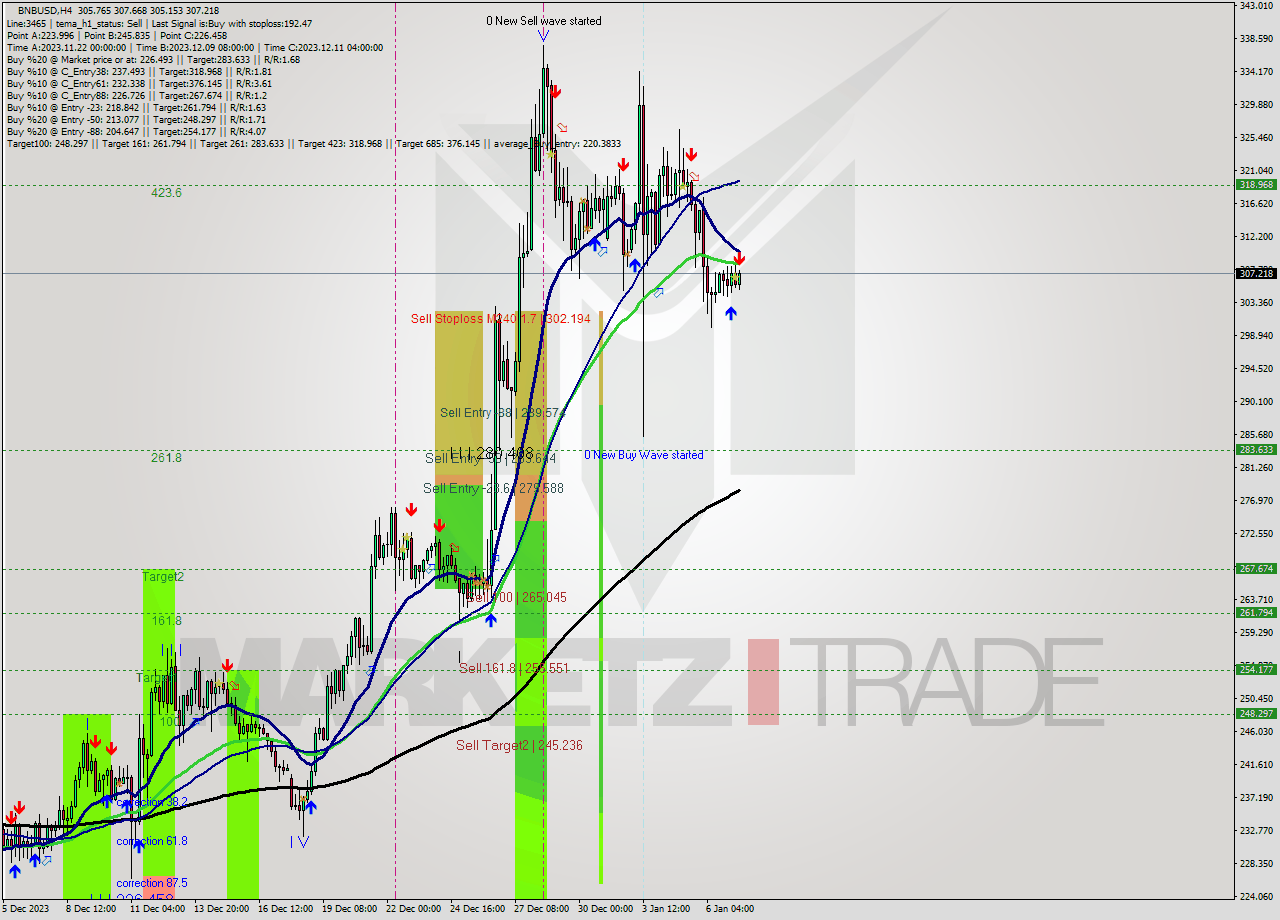Click the green 261.794 price tag

[1256, 612]
